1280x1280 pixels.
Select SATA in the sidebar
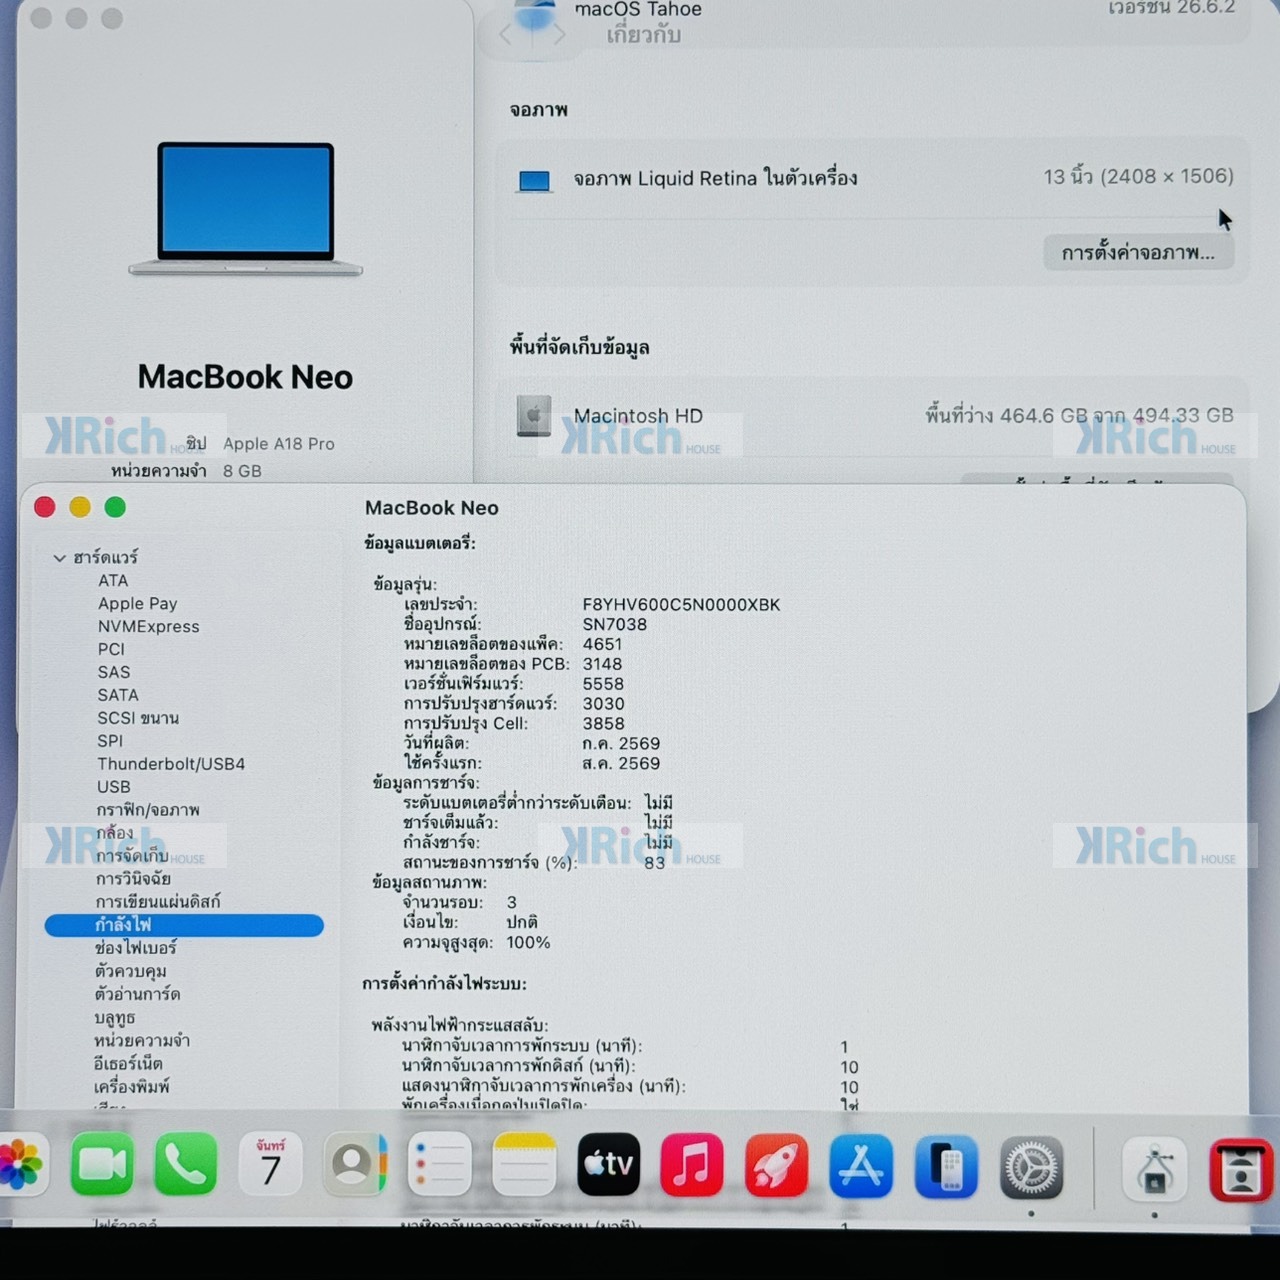118,695
